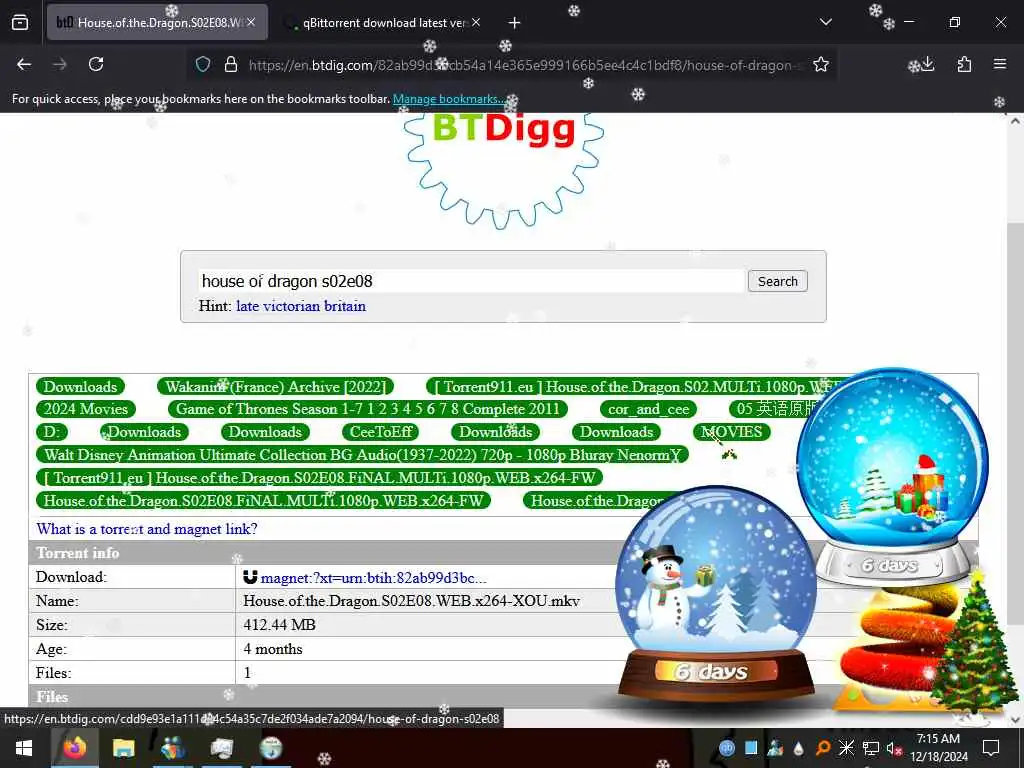Open the cor_and_cee tag
The height and width of the screenshot is (768, 1024).
click(x=648, y=409)
